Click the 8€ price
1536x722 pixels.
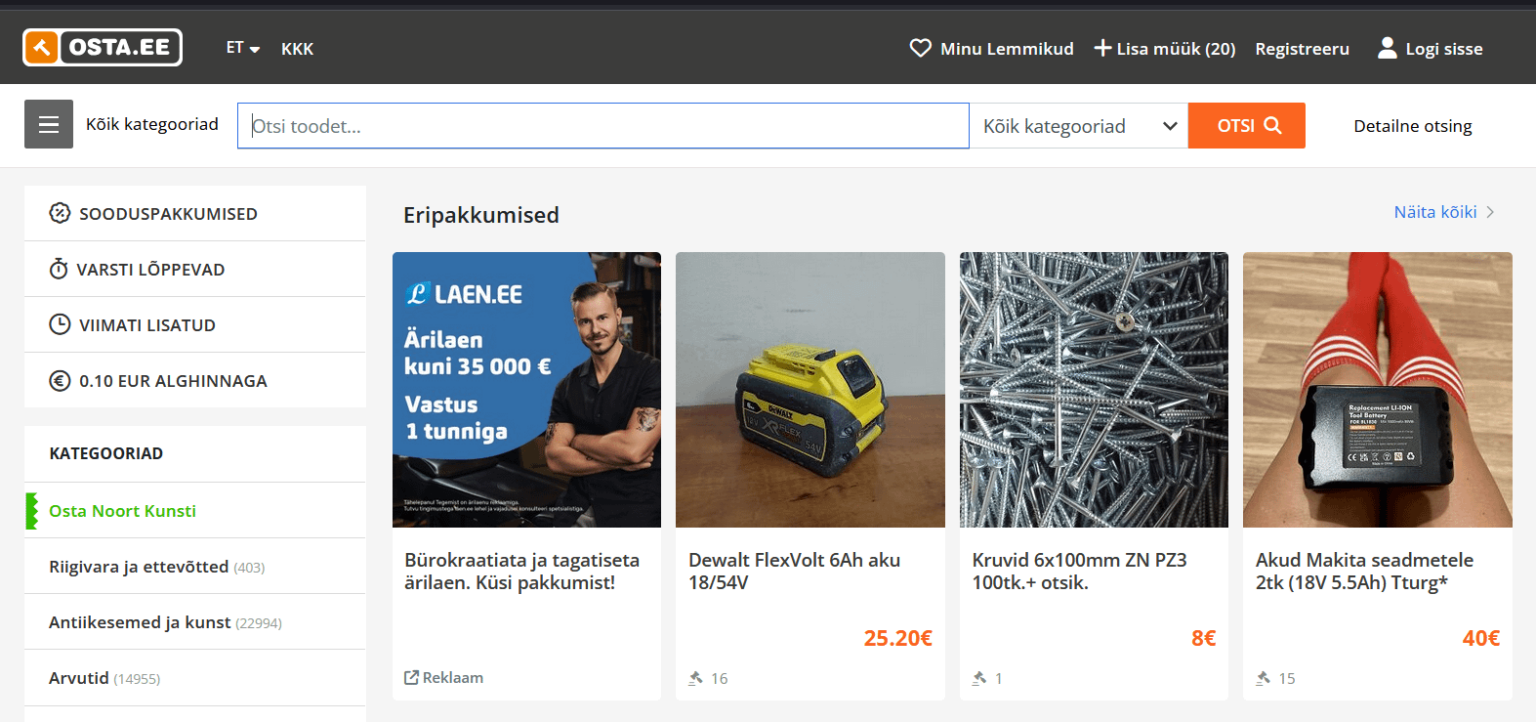click(x=1204, y=638)
